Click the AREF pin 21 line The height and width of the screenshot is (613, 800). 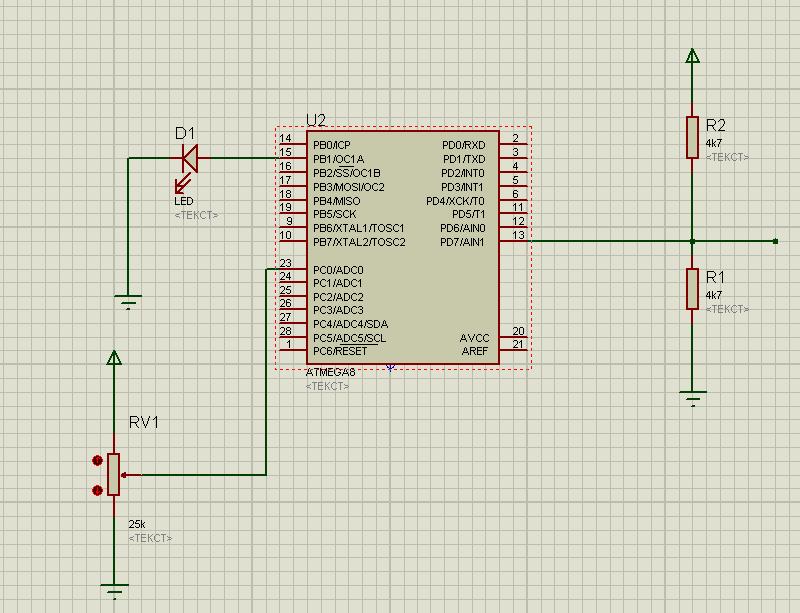(517, 351)
